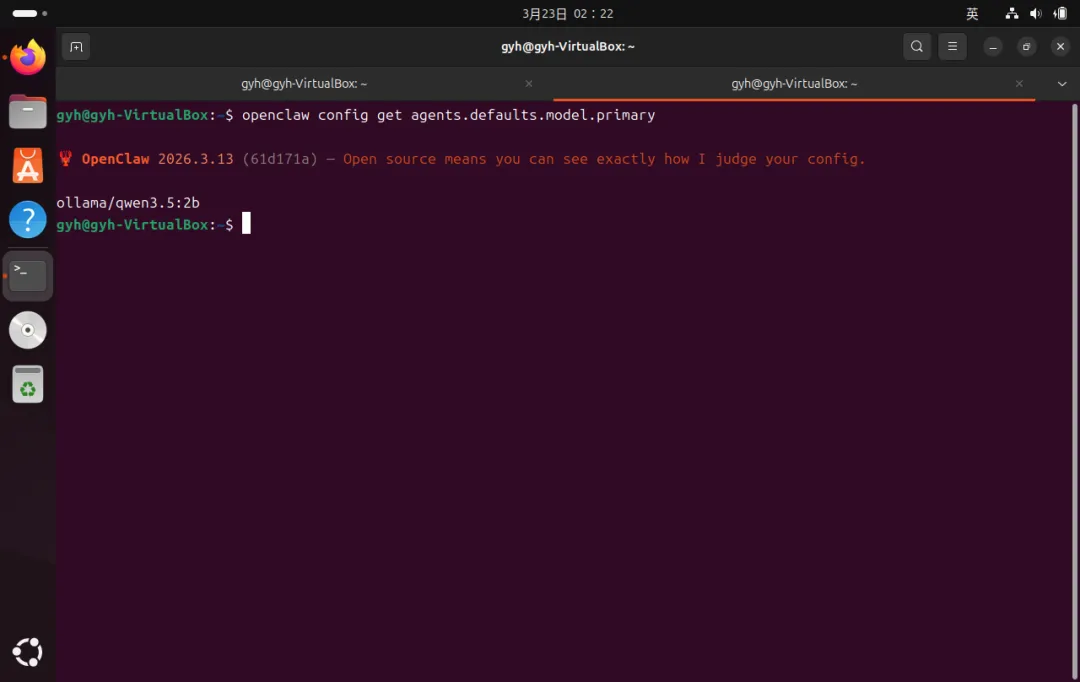Viewport: 1080px width, 682px height.
Task: Close the first terminal tab
Action: pos(528,83)
